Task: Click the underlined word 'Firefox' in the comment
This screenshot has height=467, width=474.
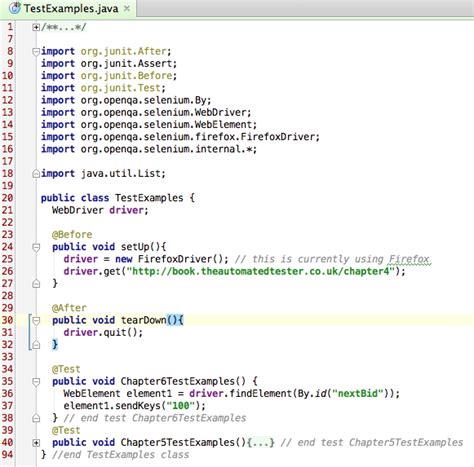Action: coord(410,259)
